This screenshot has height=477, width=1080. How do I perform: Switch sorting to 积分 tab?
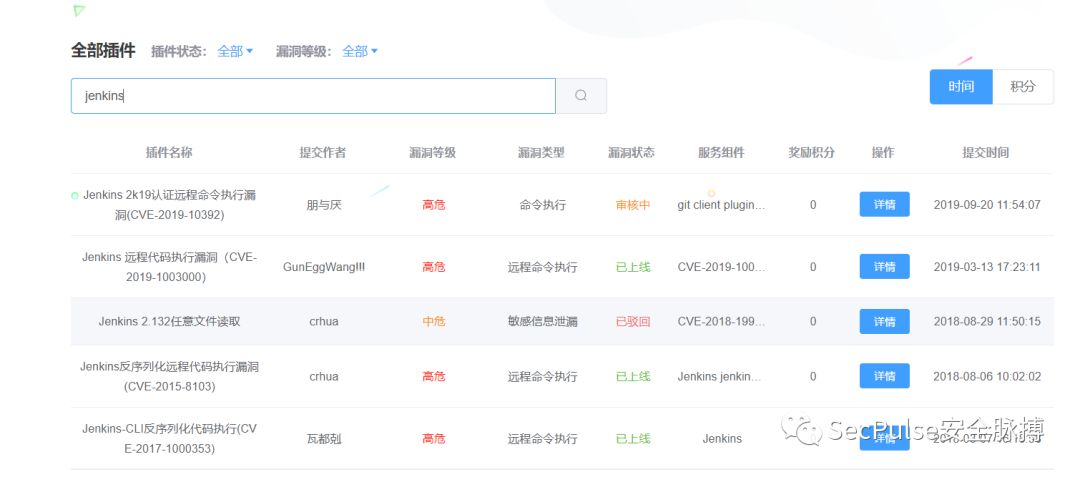pos(1023,87)
